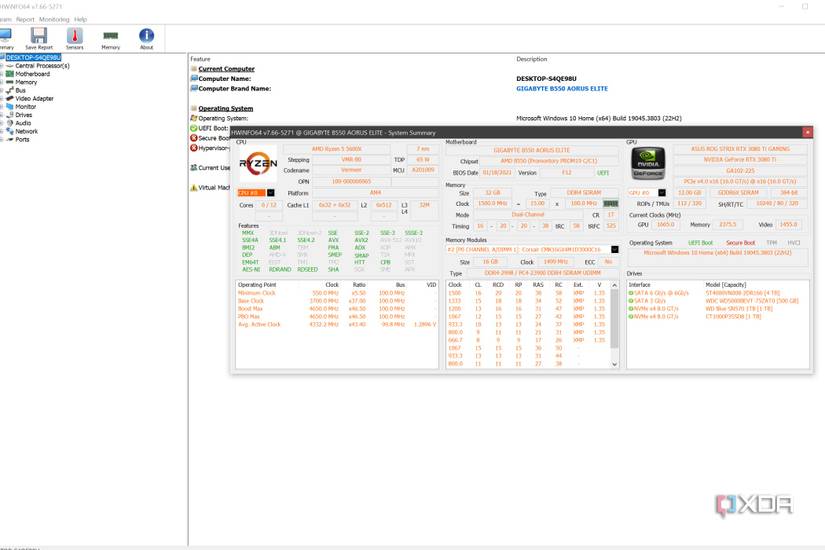
Task: Open the Help menu
Action: (81, 19)
